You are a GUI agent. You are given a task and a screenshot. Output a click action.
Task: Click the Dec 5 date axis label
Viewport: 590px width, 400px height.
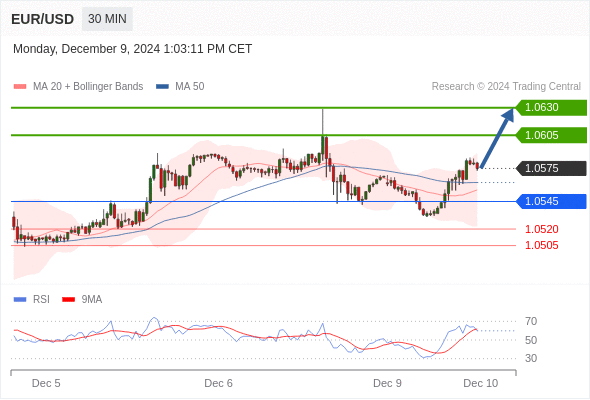[46, 383]
